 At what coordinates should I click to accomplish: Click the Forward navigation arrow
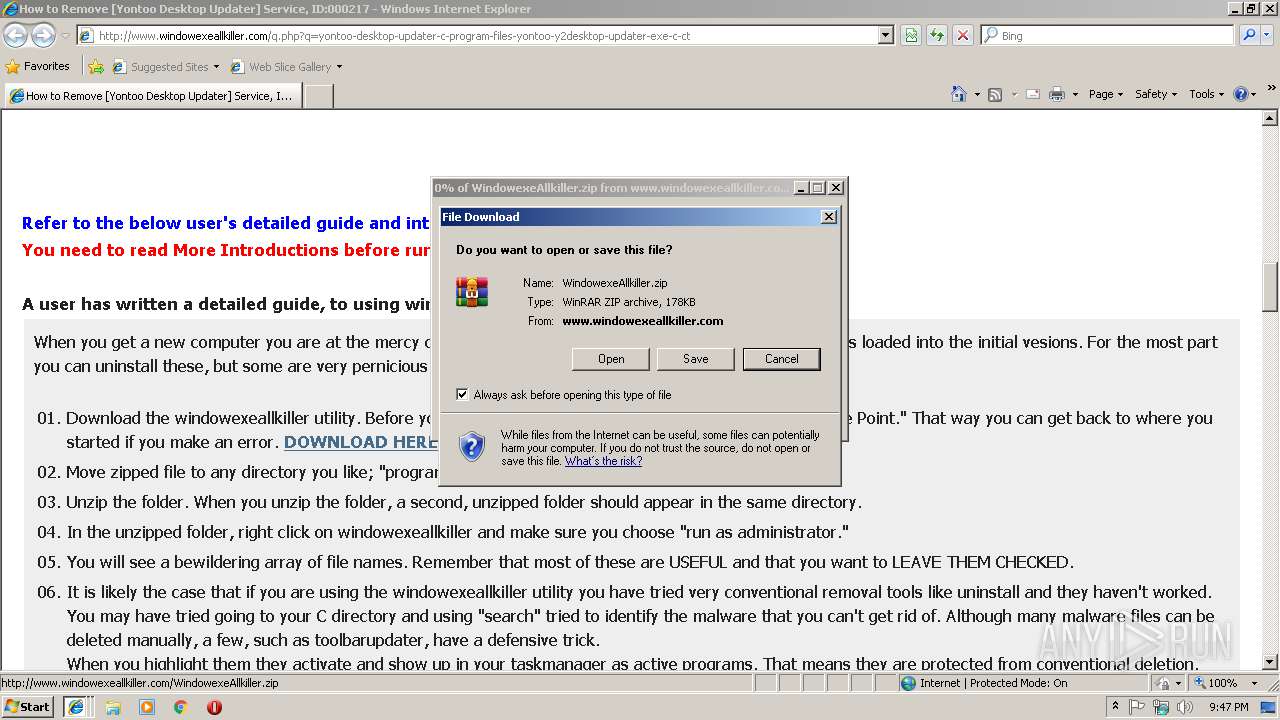[x=43, y=36]
